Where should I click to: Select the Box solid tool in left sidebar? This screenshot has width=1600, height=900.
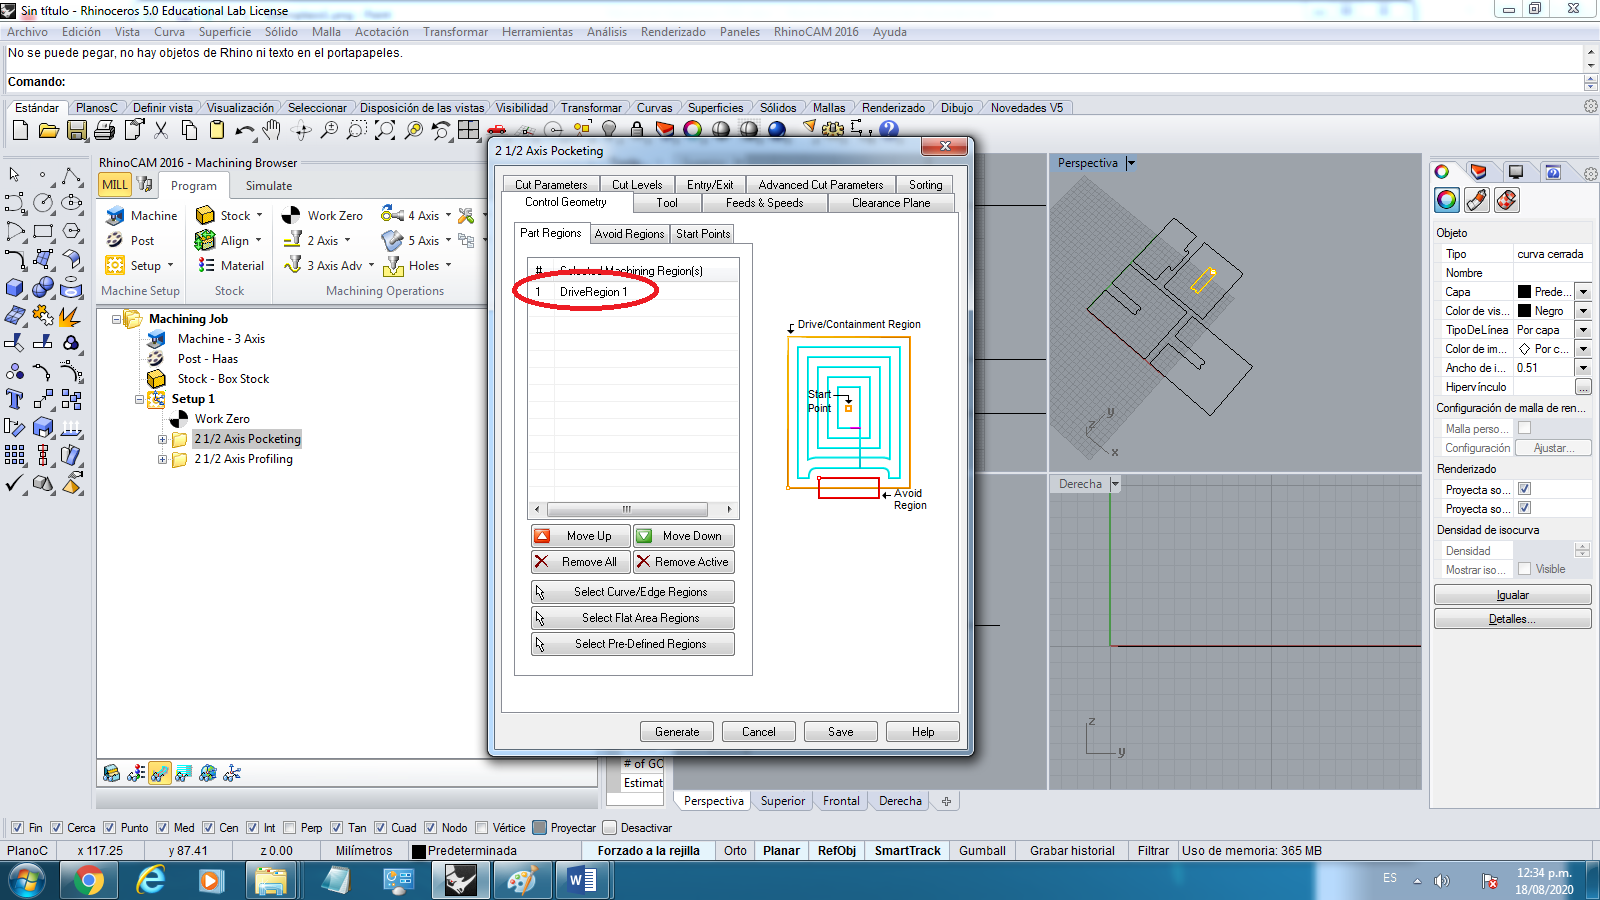15,288
